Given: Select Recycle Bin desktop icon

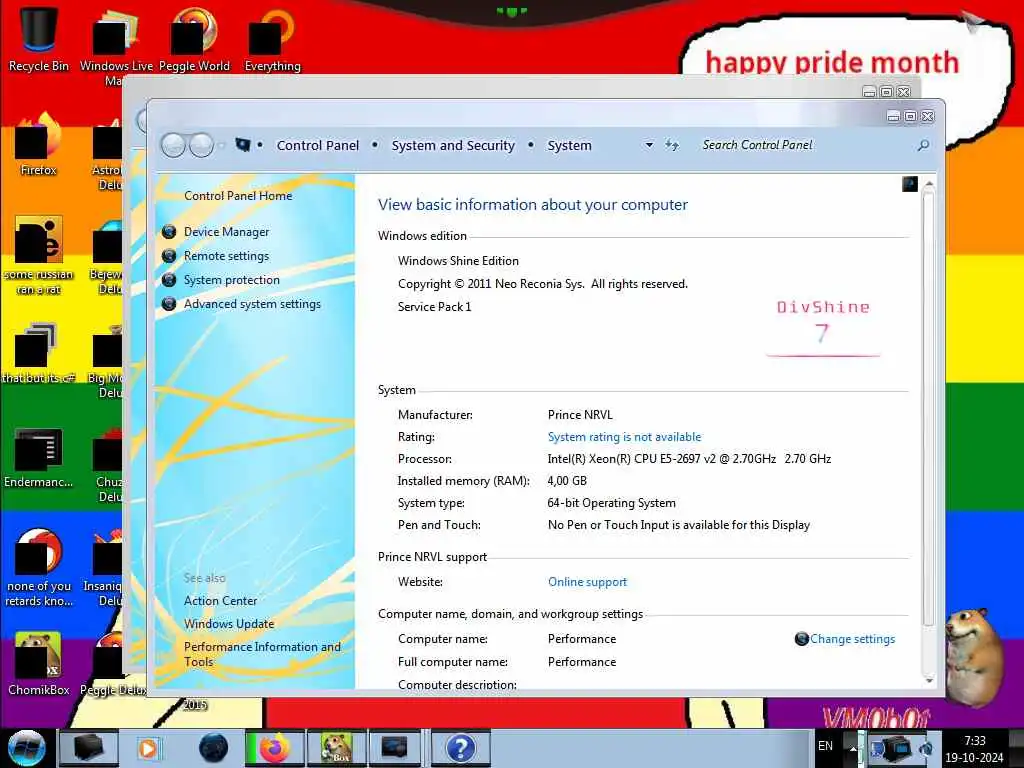Looking at the screenshot, I should click(39, 38).
